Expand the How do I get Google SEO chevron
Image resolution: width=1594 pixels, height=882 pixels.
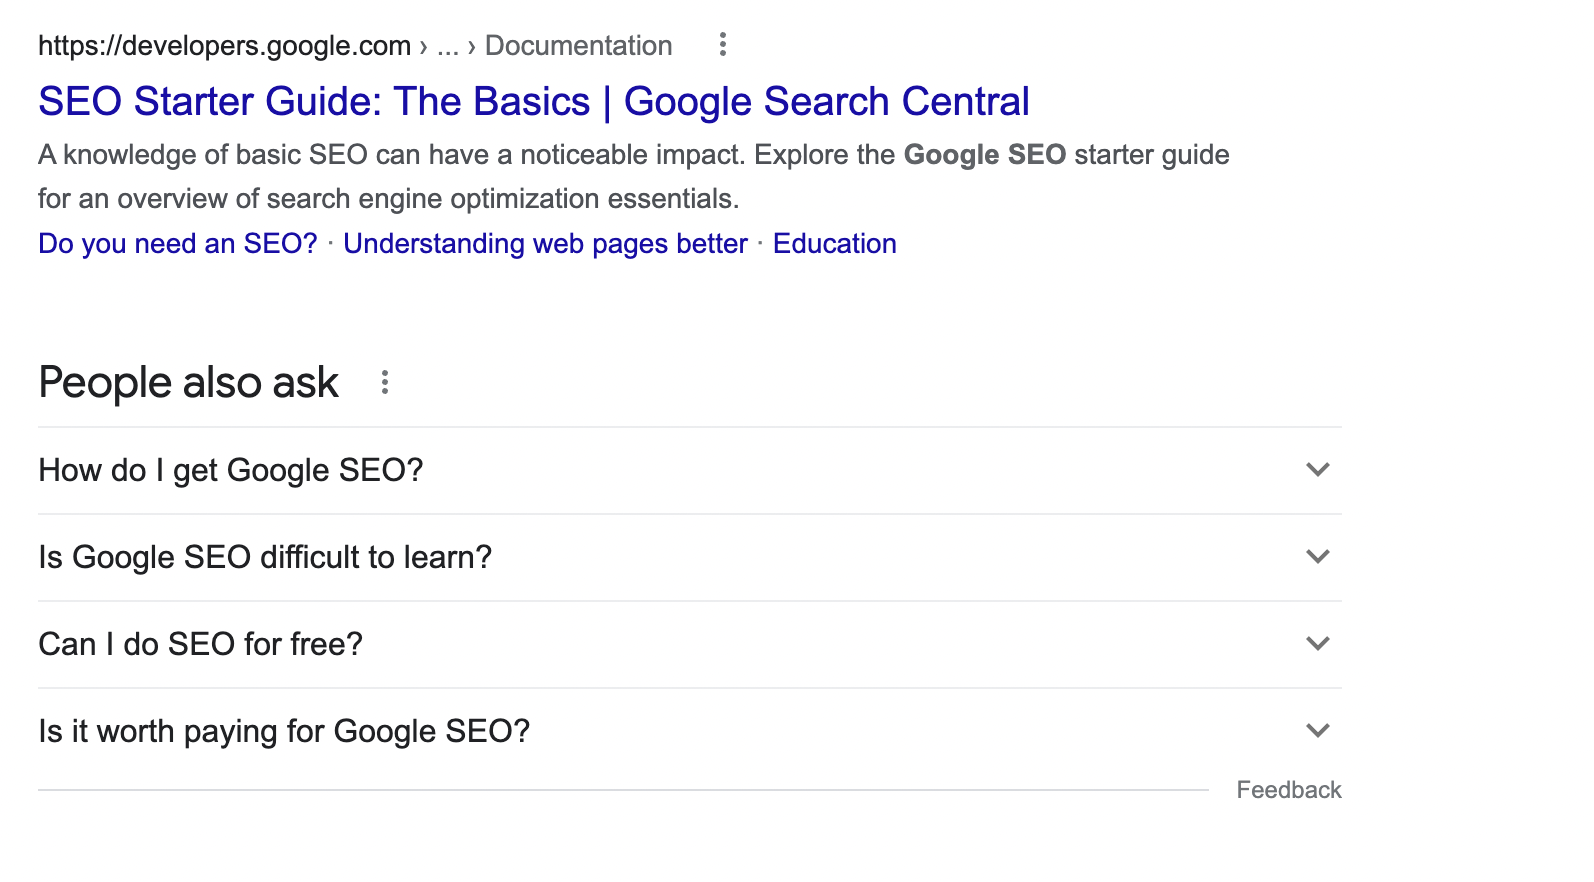click(x=1318, y=470)
